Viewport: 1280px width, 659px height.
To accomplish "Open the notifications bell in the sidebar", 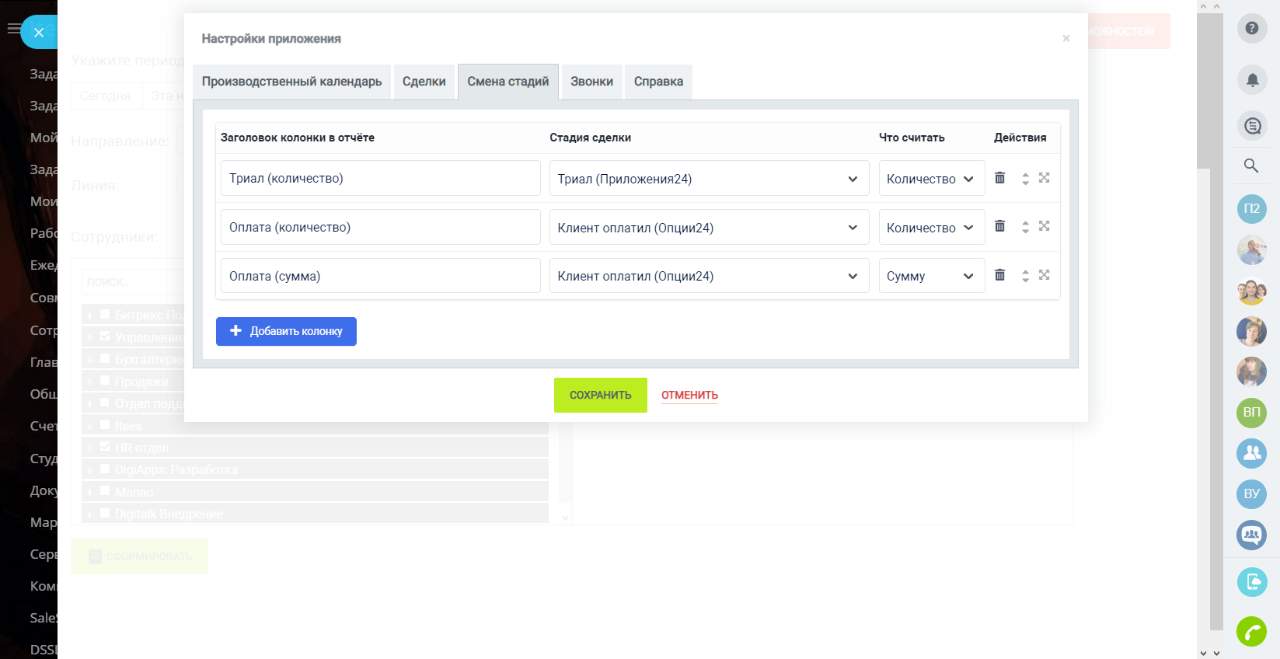I will (1251, 78).
